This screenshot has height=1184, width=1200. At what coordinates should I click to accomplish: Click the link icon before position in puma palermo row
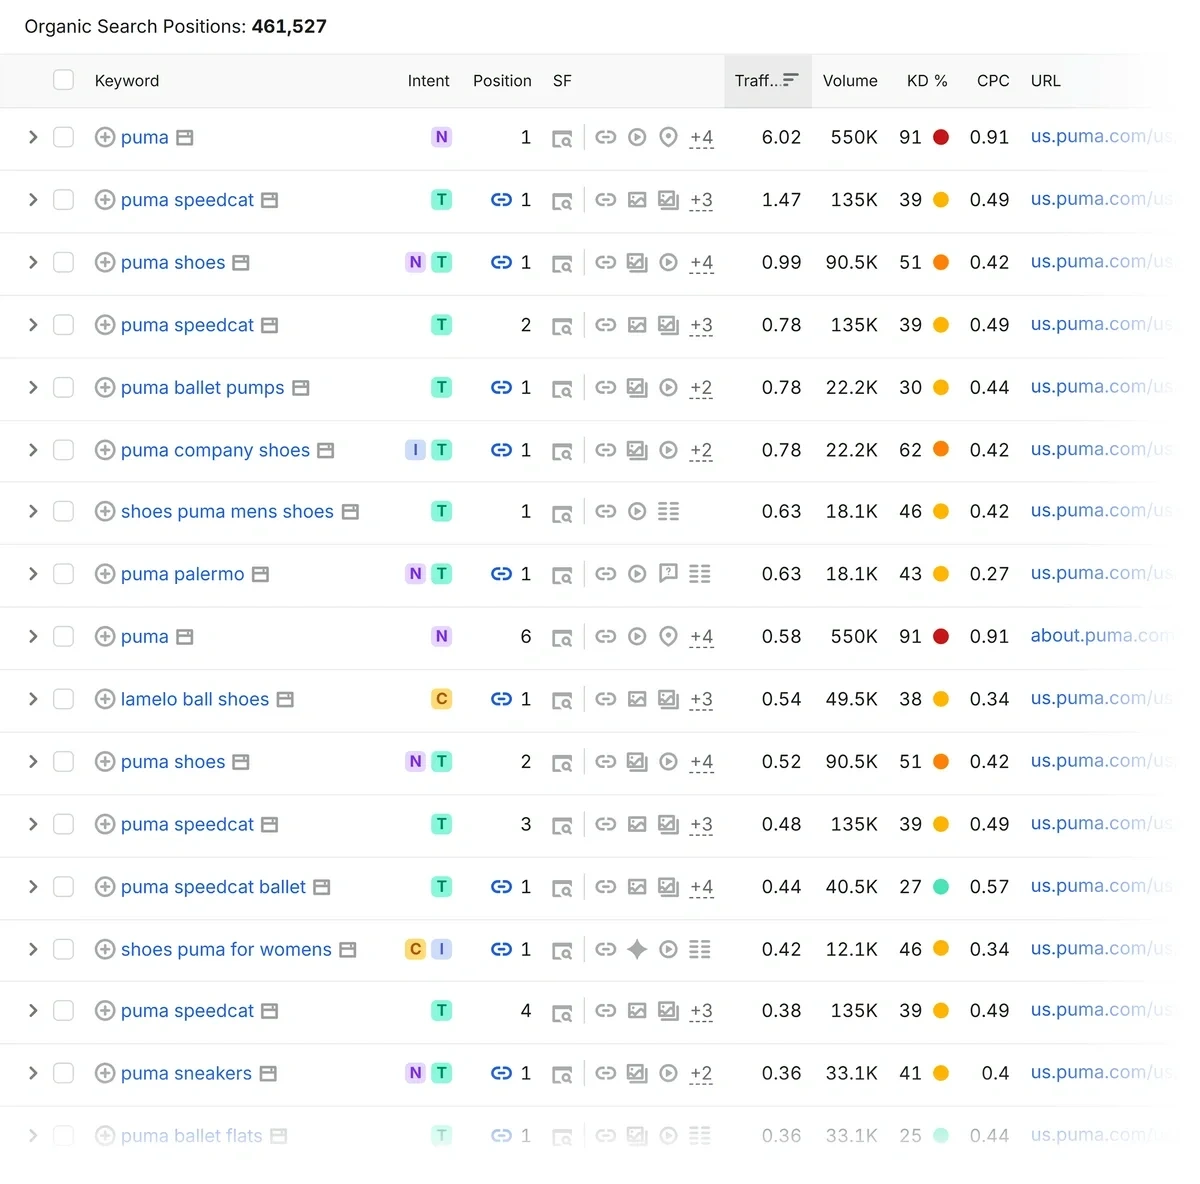click(x=501, y=574)
